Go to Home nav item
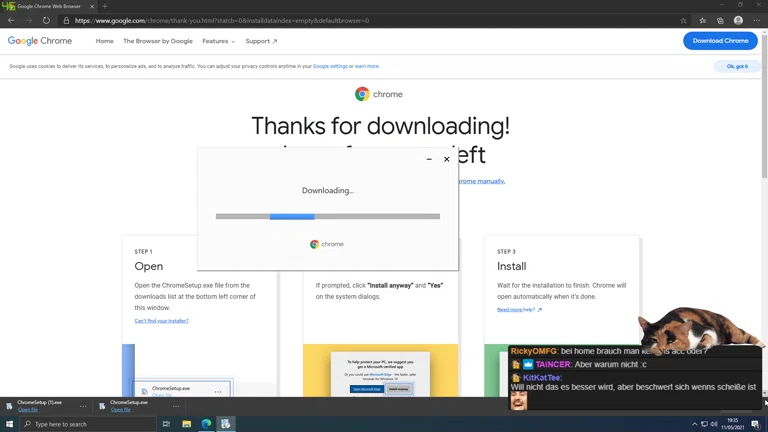The height and width of the screenshot is (432, 768). tap(104, 41)
